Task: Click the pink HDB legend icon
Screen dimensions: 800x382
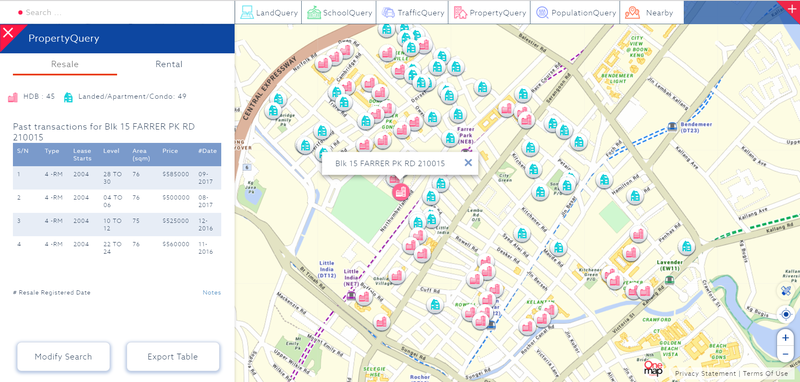Action: pos(13,97)
